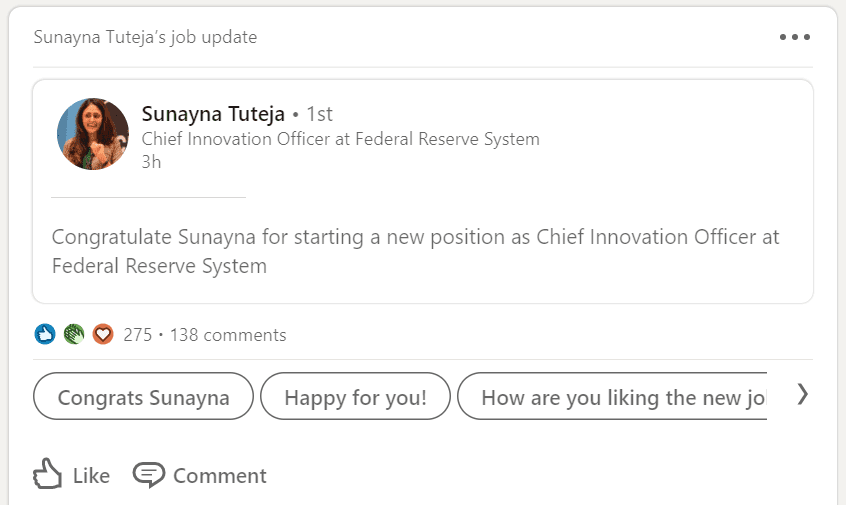
Task: Click the green clapping celebrate reaction icon
Action: 74,334
